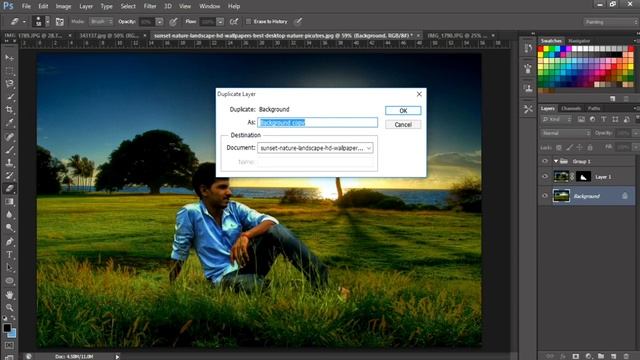Screen dimensions: 640x360
Task: Select the Dodge tool
Action: coord(9,227)
